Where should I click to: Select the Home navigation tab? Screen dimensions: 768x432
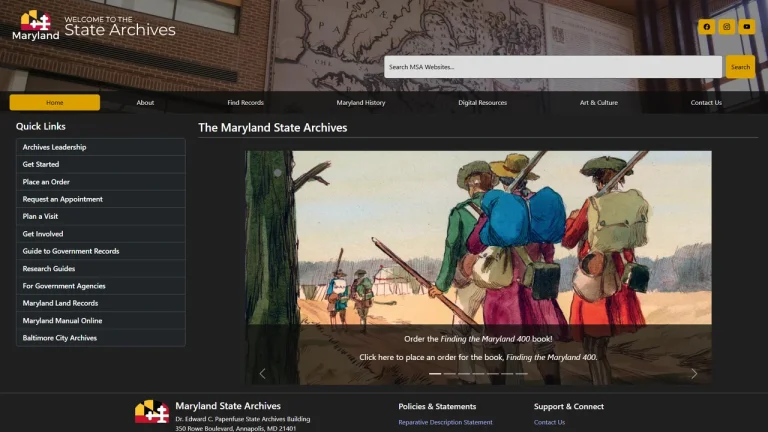point(54,102)
